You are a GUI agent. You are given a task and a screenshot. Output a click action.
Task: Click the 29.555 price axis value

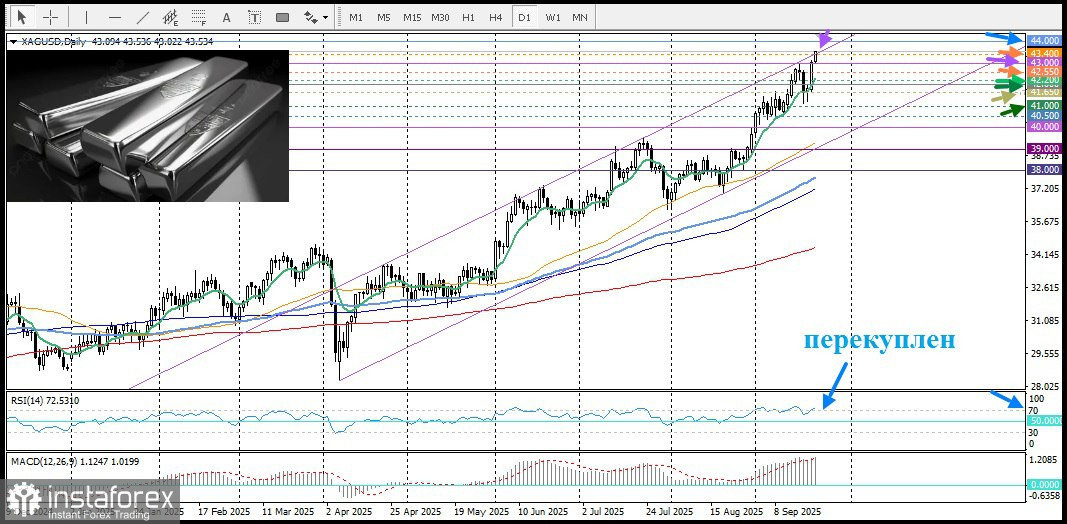tap(1045, 354)
